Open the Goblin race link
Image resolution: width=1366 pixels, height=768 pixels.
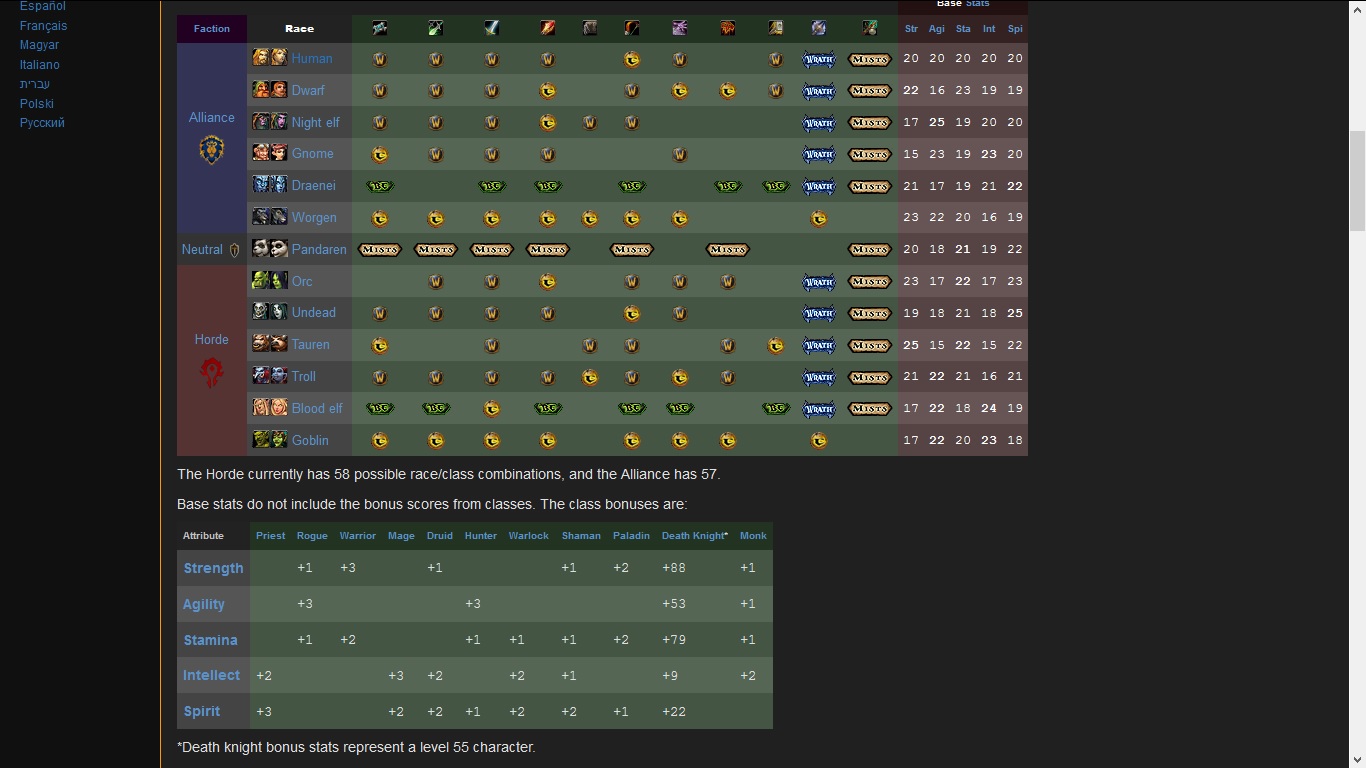point(310,440)
